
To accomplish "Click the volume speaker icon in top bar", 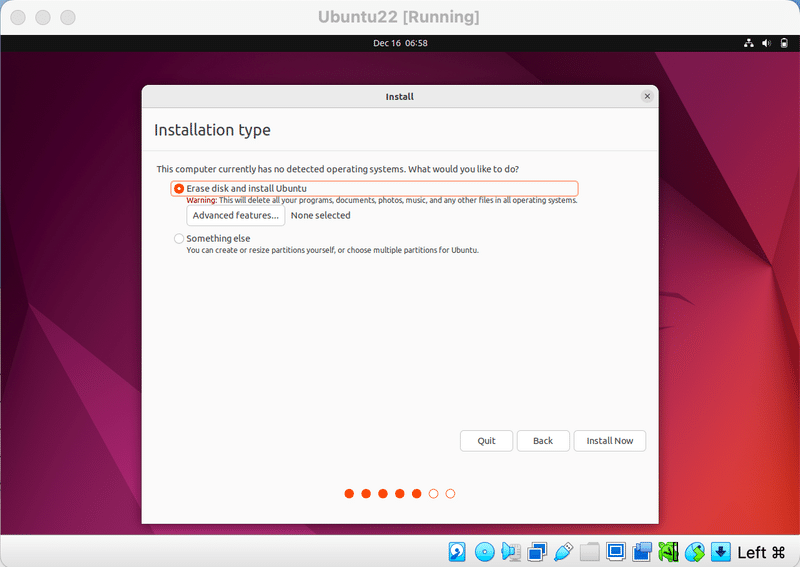I will tap(766, 43).
